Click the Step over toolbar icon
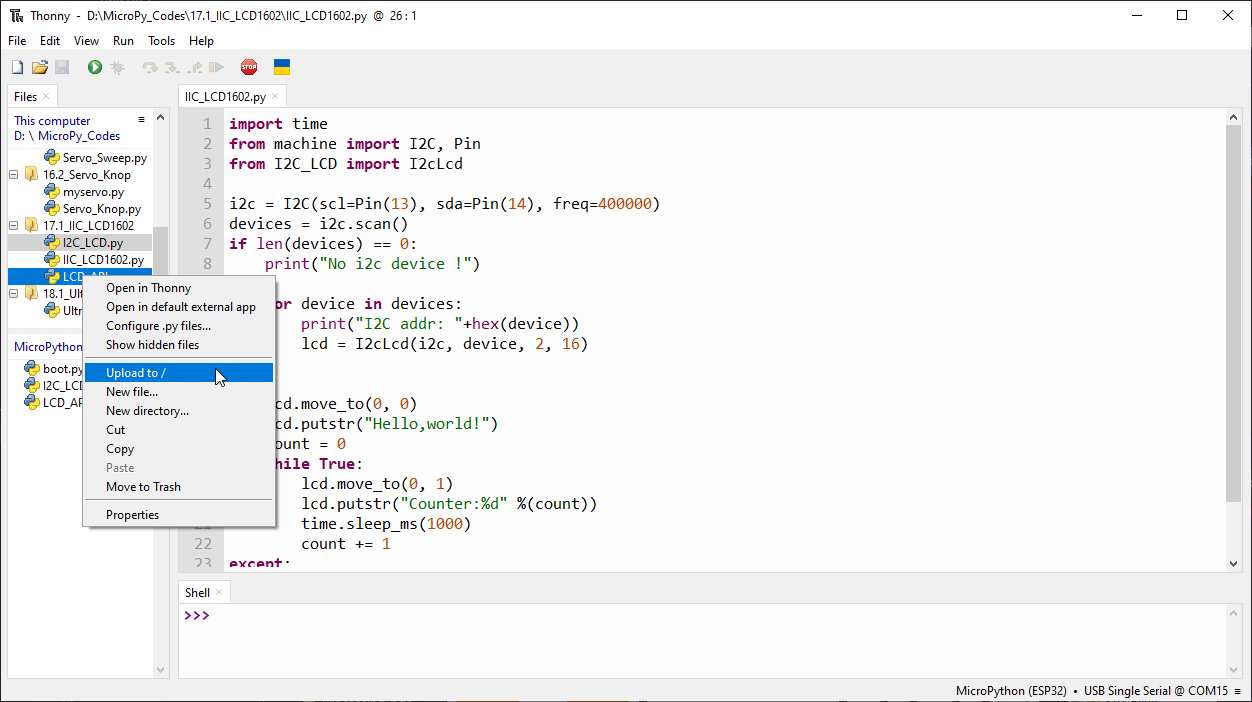1252x702 pixels. (150, 67)
